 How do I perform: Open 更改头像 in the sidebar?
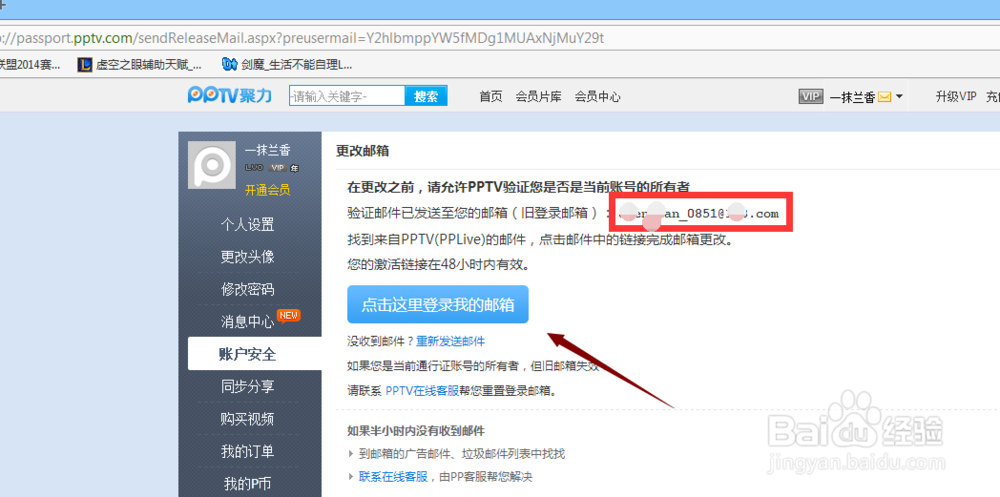247,256
